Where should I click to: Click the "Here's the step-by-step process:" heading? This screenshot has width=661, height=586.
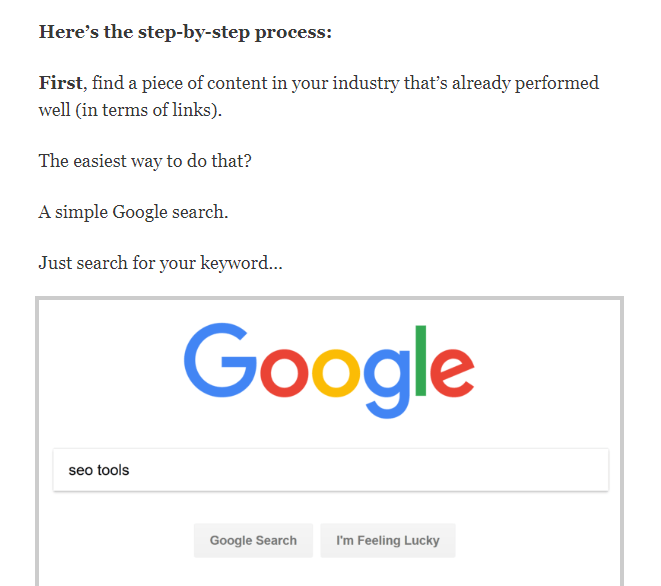185,32
